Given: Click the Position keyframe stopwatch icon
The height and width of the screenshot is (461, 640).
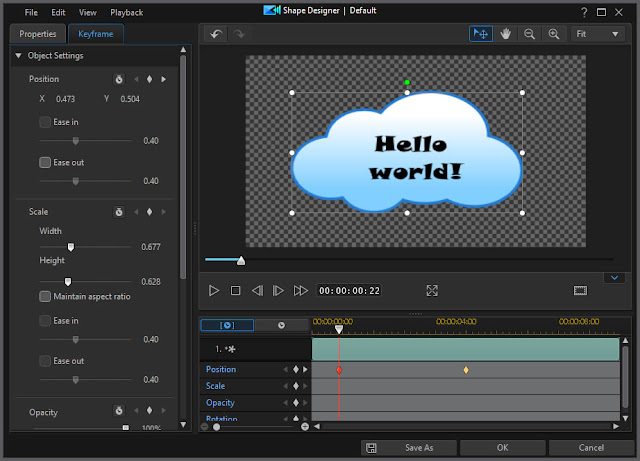Looking at the screenshot, I should pyautogui.click(x=119, y=79).
